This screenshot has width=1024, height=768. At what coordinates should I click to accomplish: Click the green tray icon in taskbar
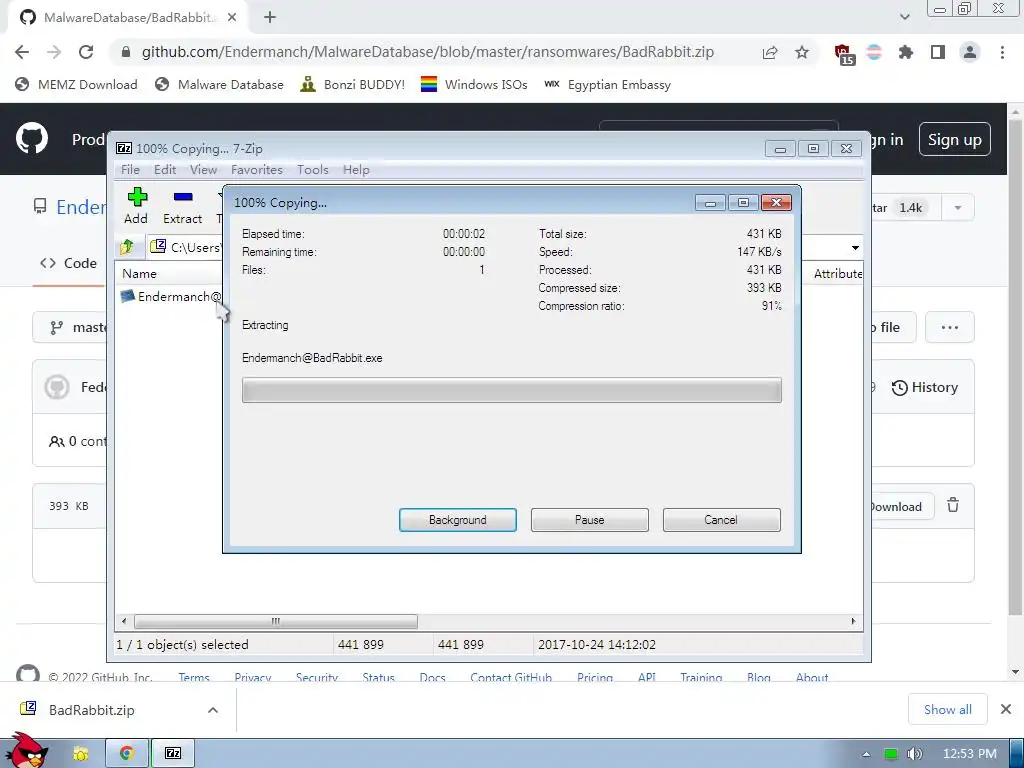890,754
